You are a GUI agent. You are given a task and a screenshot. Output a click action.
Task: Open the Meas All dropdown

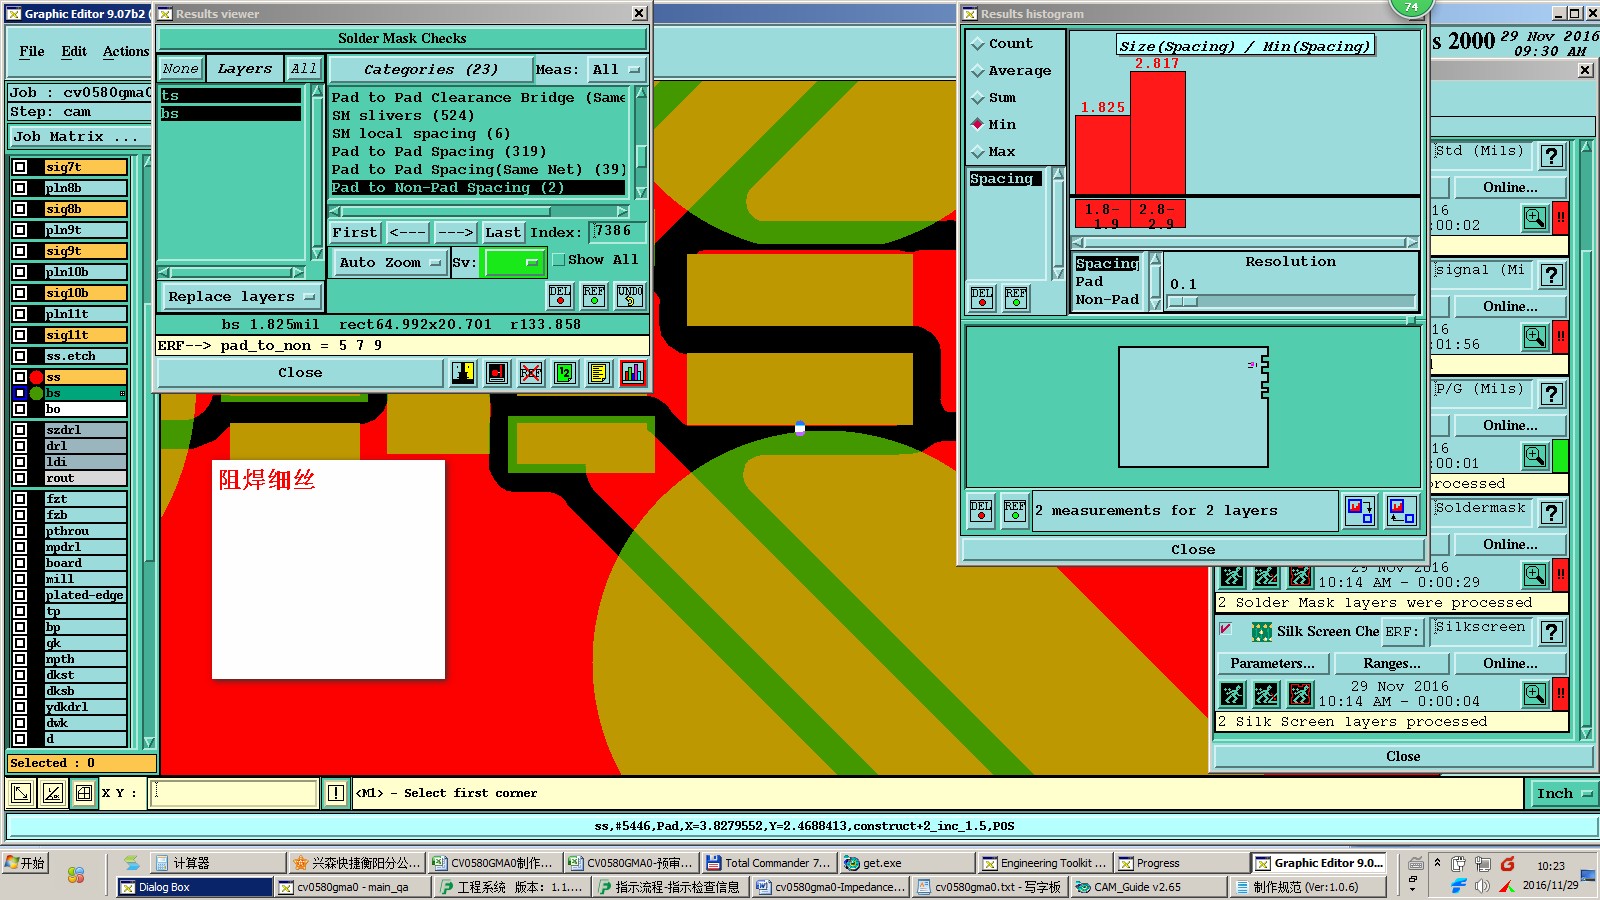(617, 70)
